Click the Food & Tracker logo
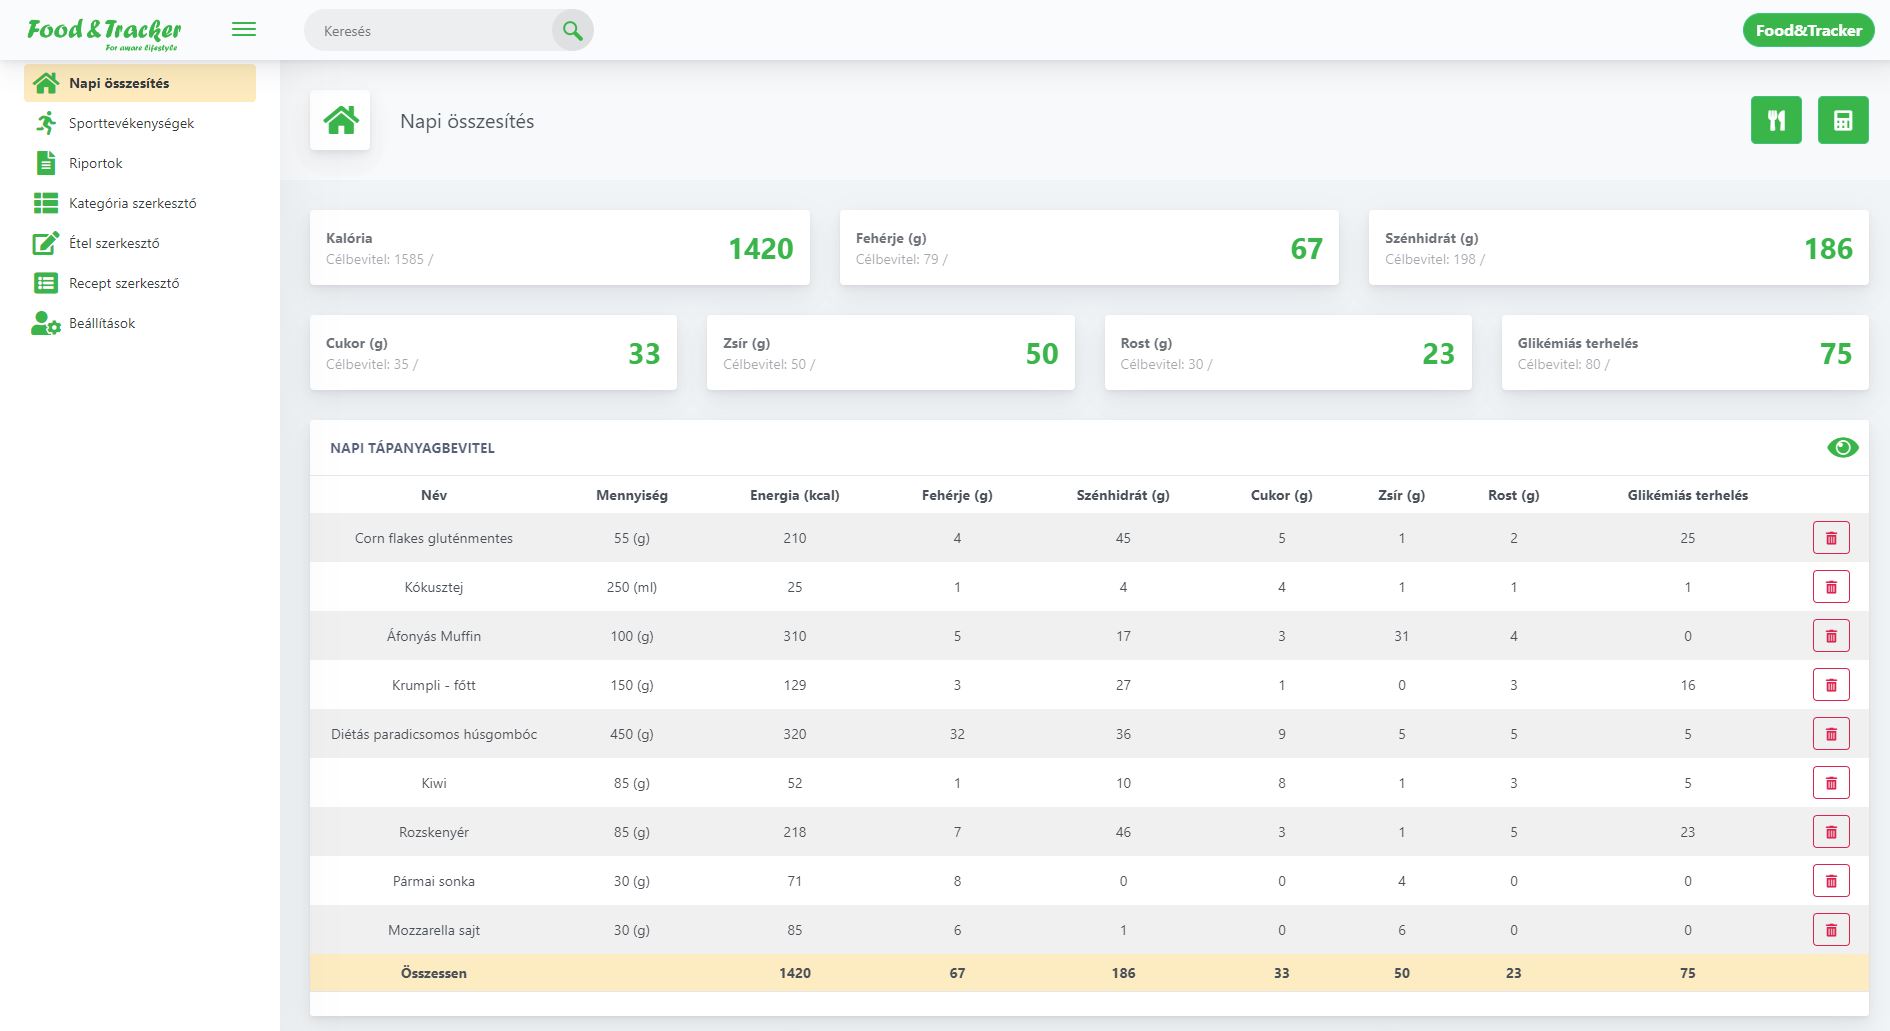 pos(104,33)
